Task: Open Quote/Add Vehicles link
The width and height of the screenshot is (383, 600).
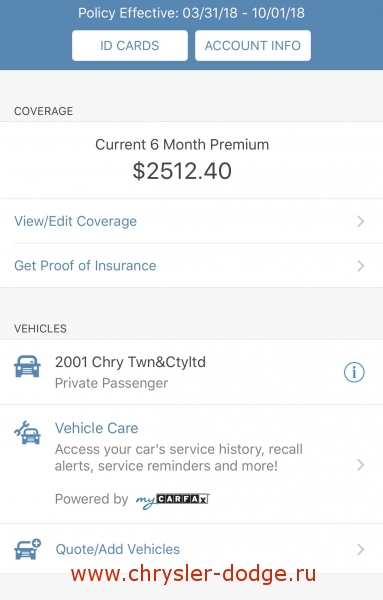Action: click(x=117, y=549)
